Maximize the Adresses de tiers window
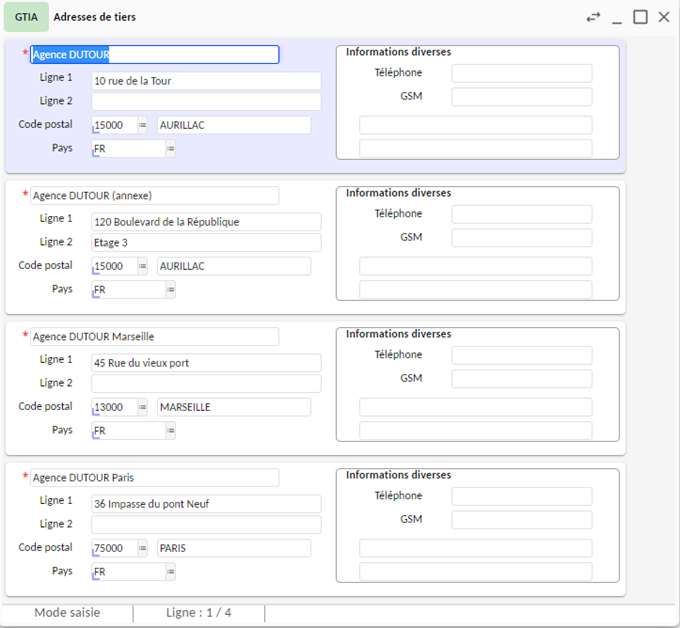680x628 pixels. 641,17
